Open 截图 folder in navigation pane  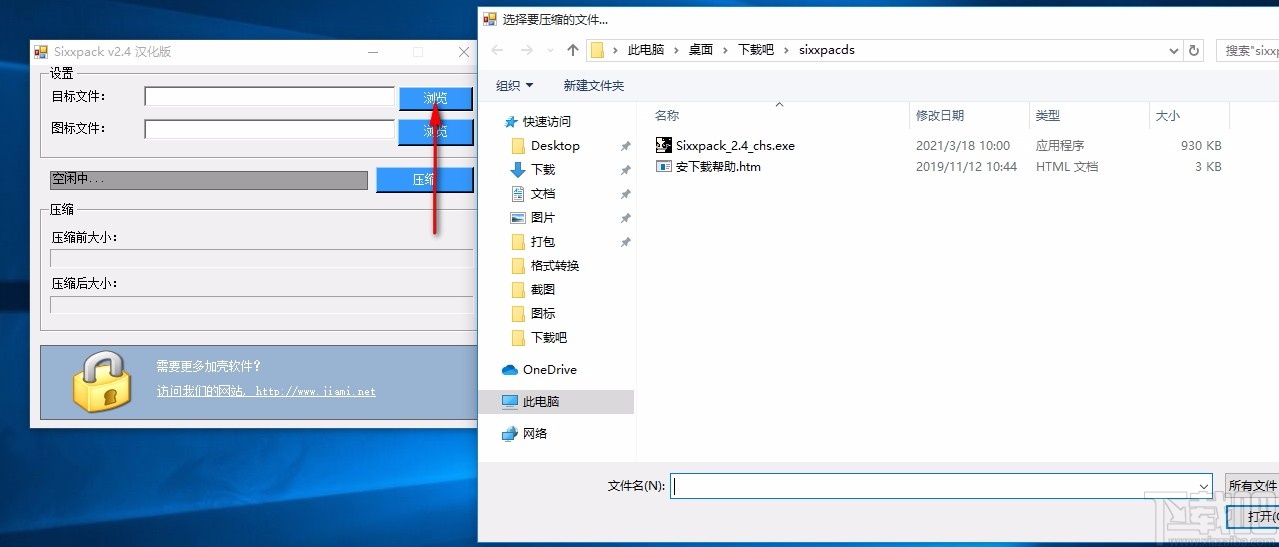pos(543,289)
